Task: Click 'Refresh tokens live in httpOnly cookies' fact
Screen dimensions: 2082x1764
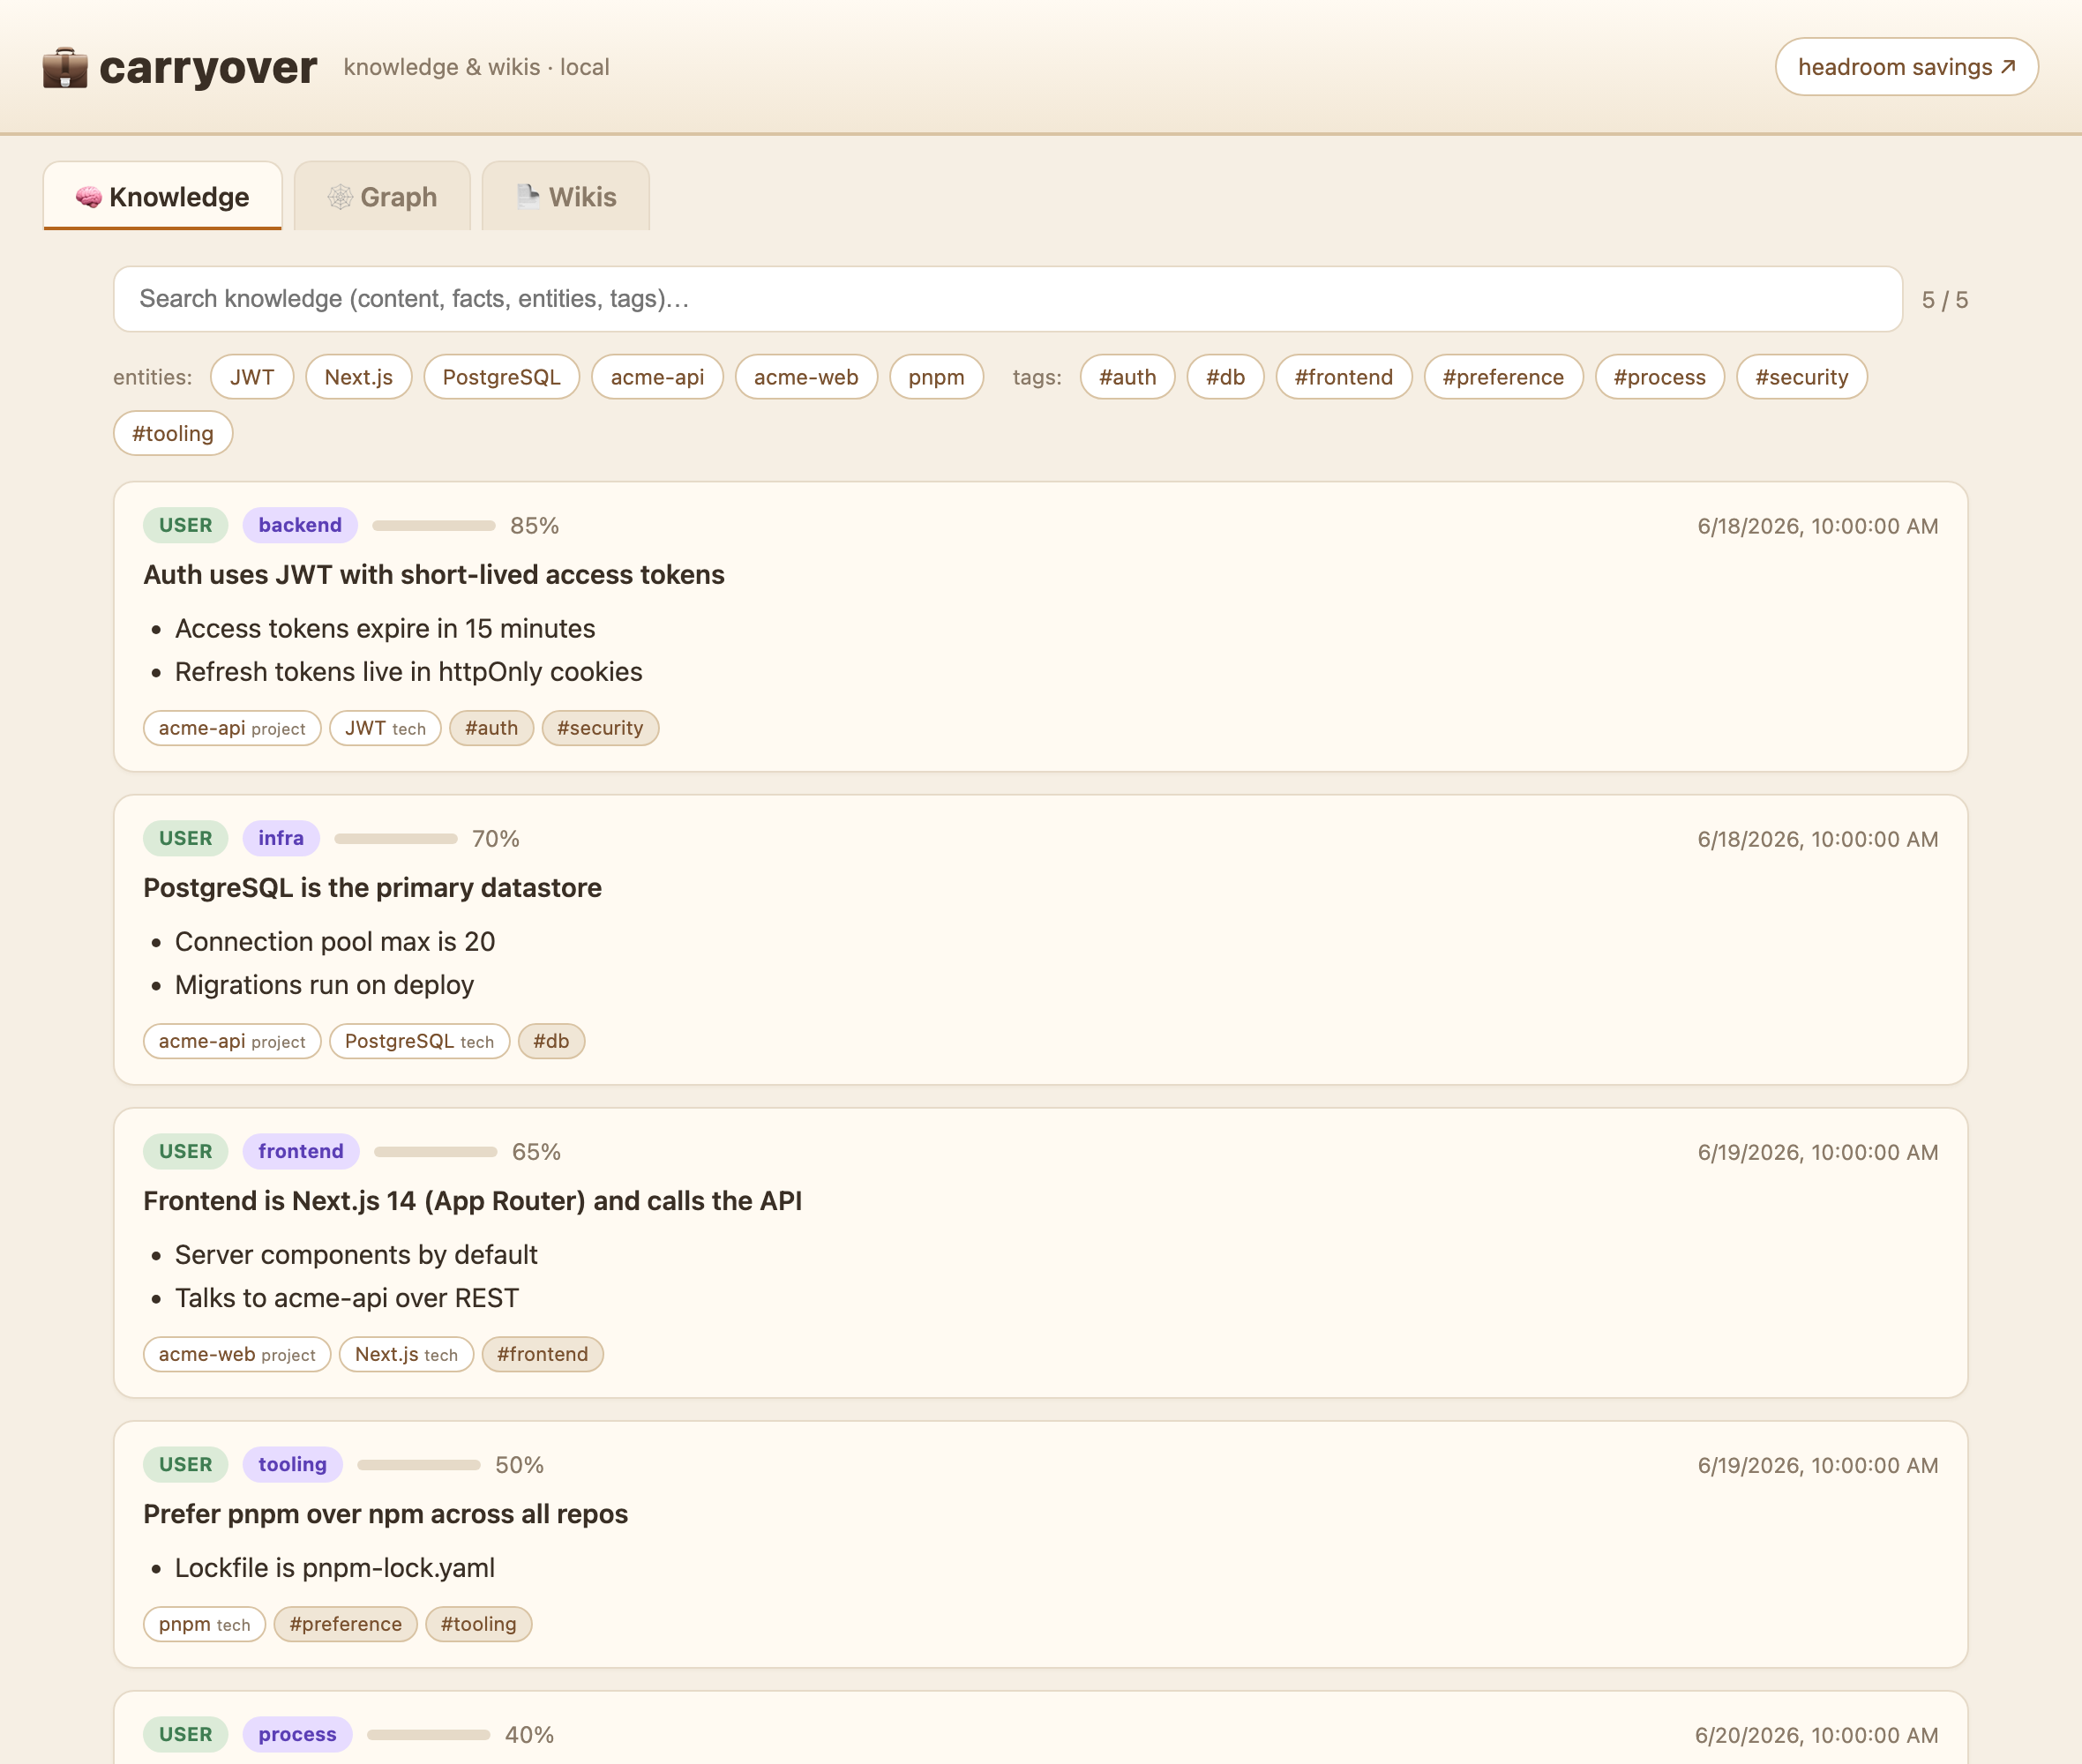Action: click(409, 672)
